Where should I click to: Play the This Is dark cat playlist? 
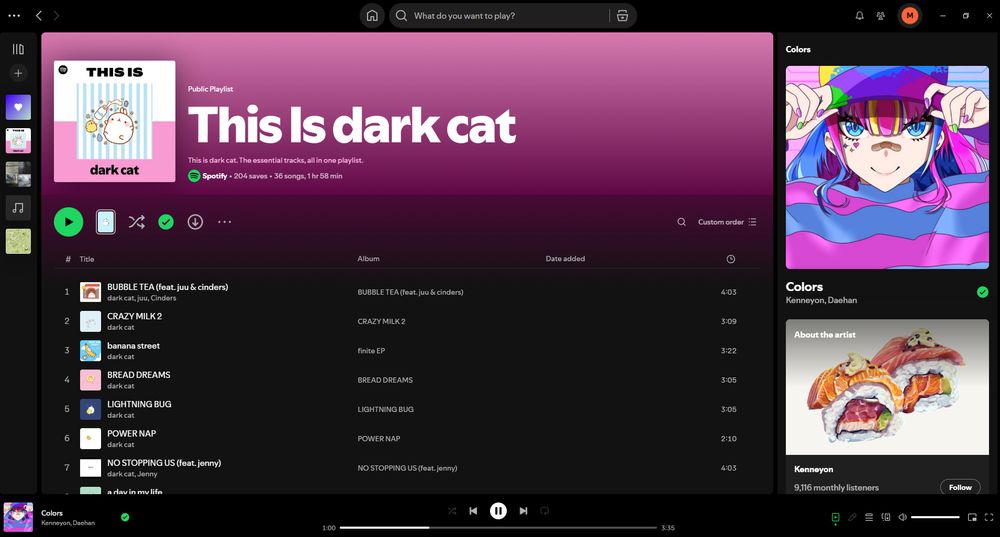coord(68,222)
